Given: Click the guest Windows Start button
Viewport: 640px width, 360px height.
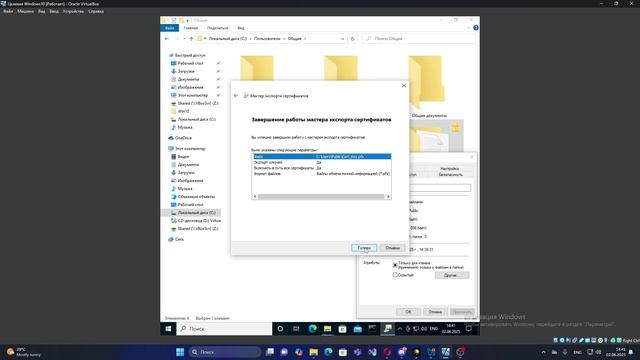Looking at the screenshot, I should [x=168, y=329].
